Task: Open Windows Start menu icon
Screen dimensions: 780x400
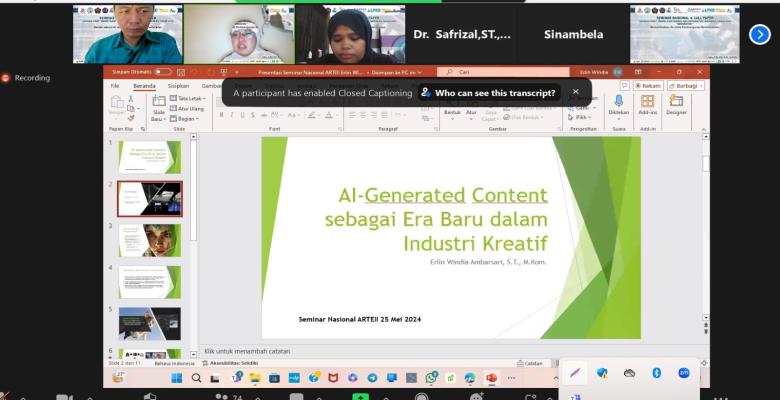Action: [177, 378]
